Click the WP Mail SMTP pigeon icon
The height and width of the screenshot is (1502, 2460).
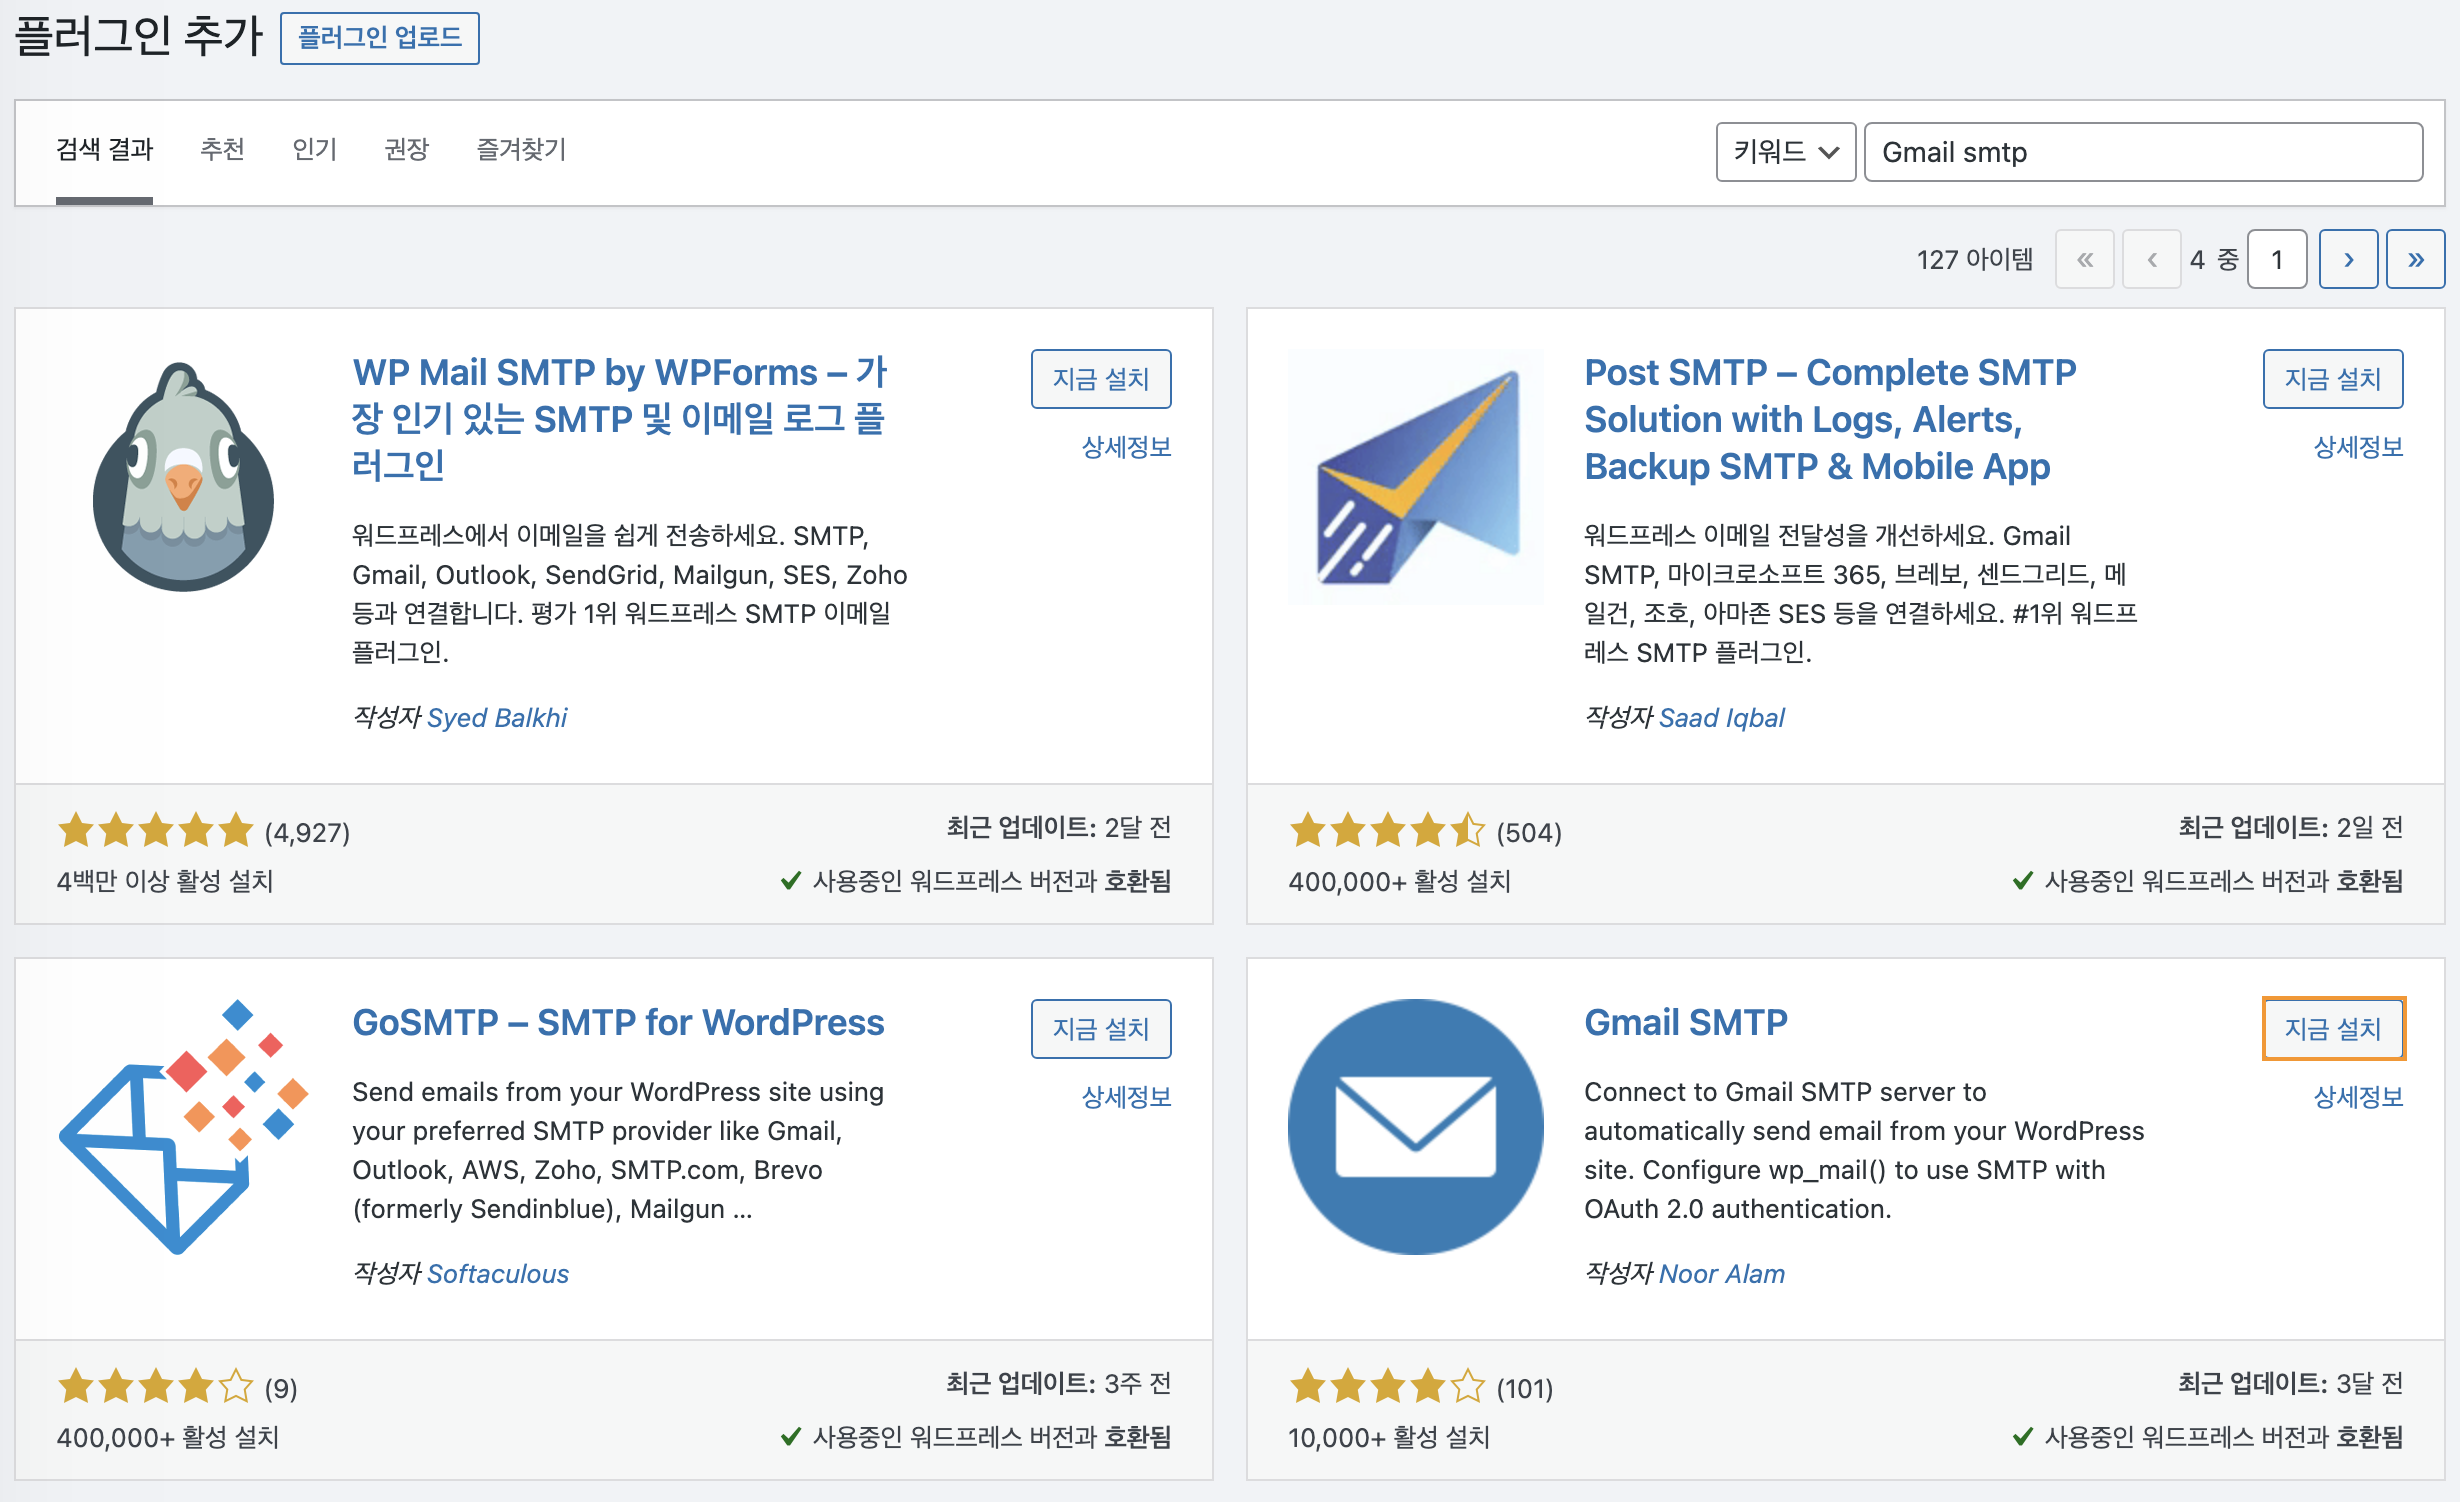pyautogui.click(x=183, y=477)
